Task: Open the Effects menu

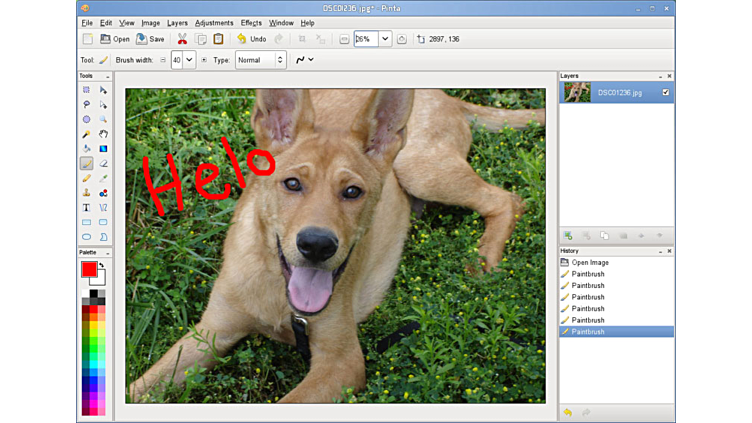Action: 251,22
